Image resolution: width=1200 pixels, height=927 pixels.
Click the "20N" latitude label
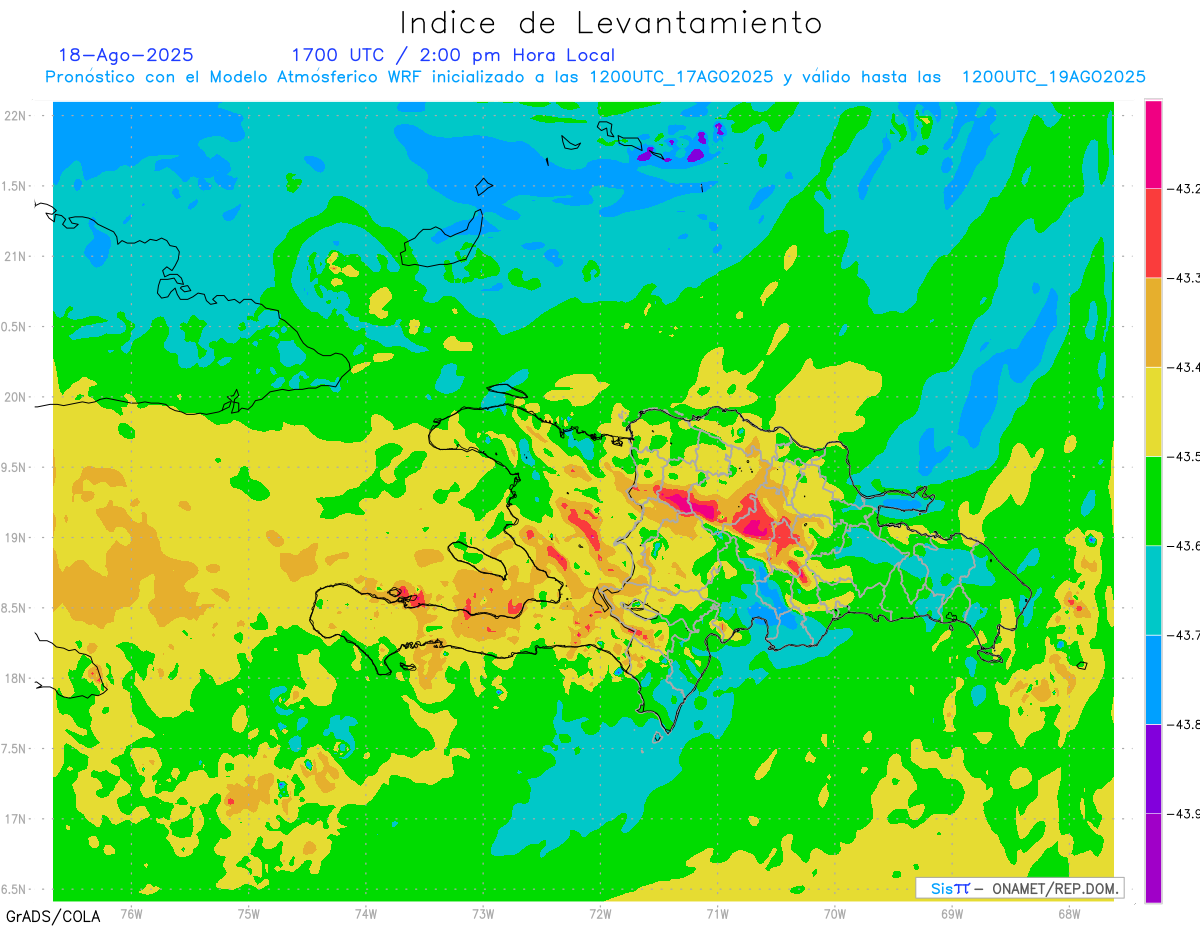pos(16,397)
